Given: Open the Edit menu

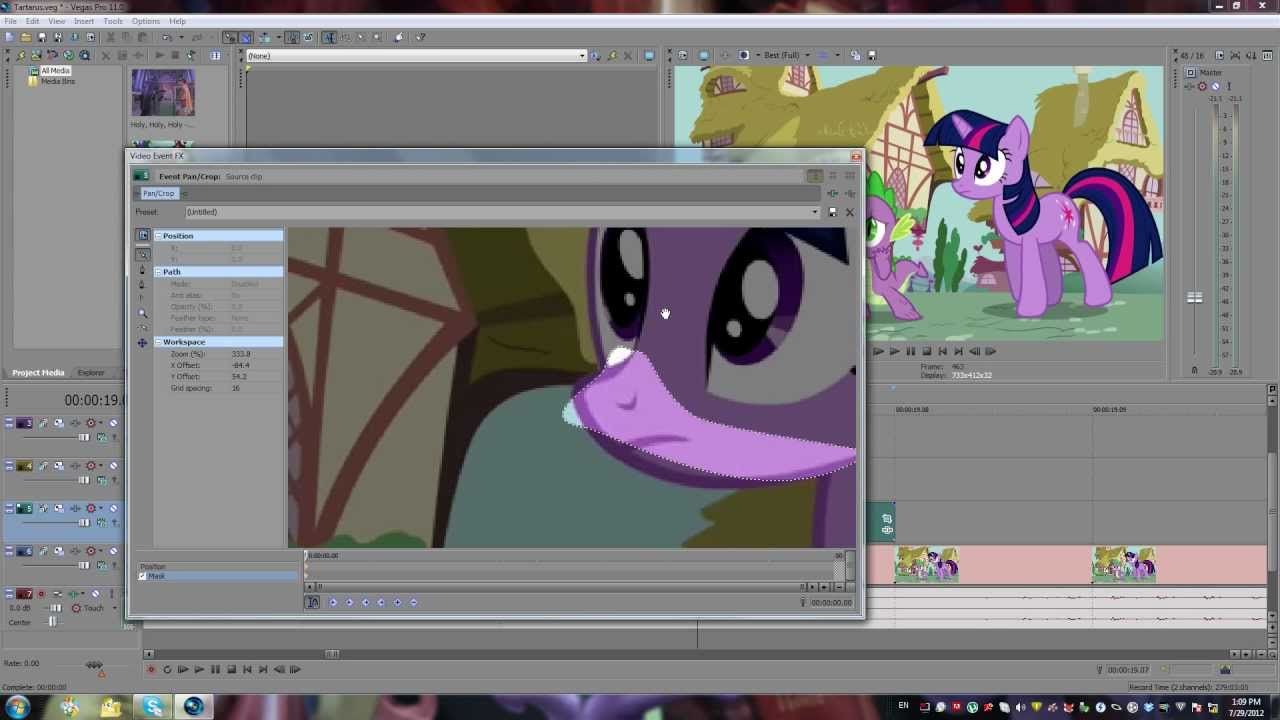Looking at the screenshot, I should (x=33, y=21).
